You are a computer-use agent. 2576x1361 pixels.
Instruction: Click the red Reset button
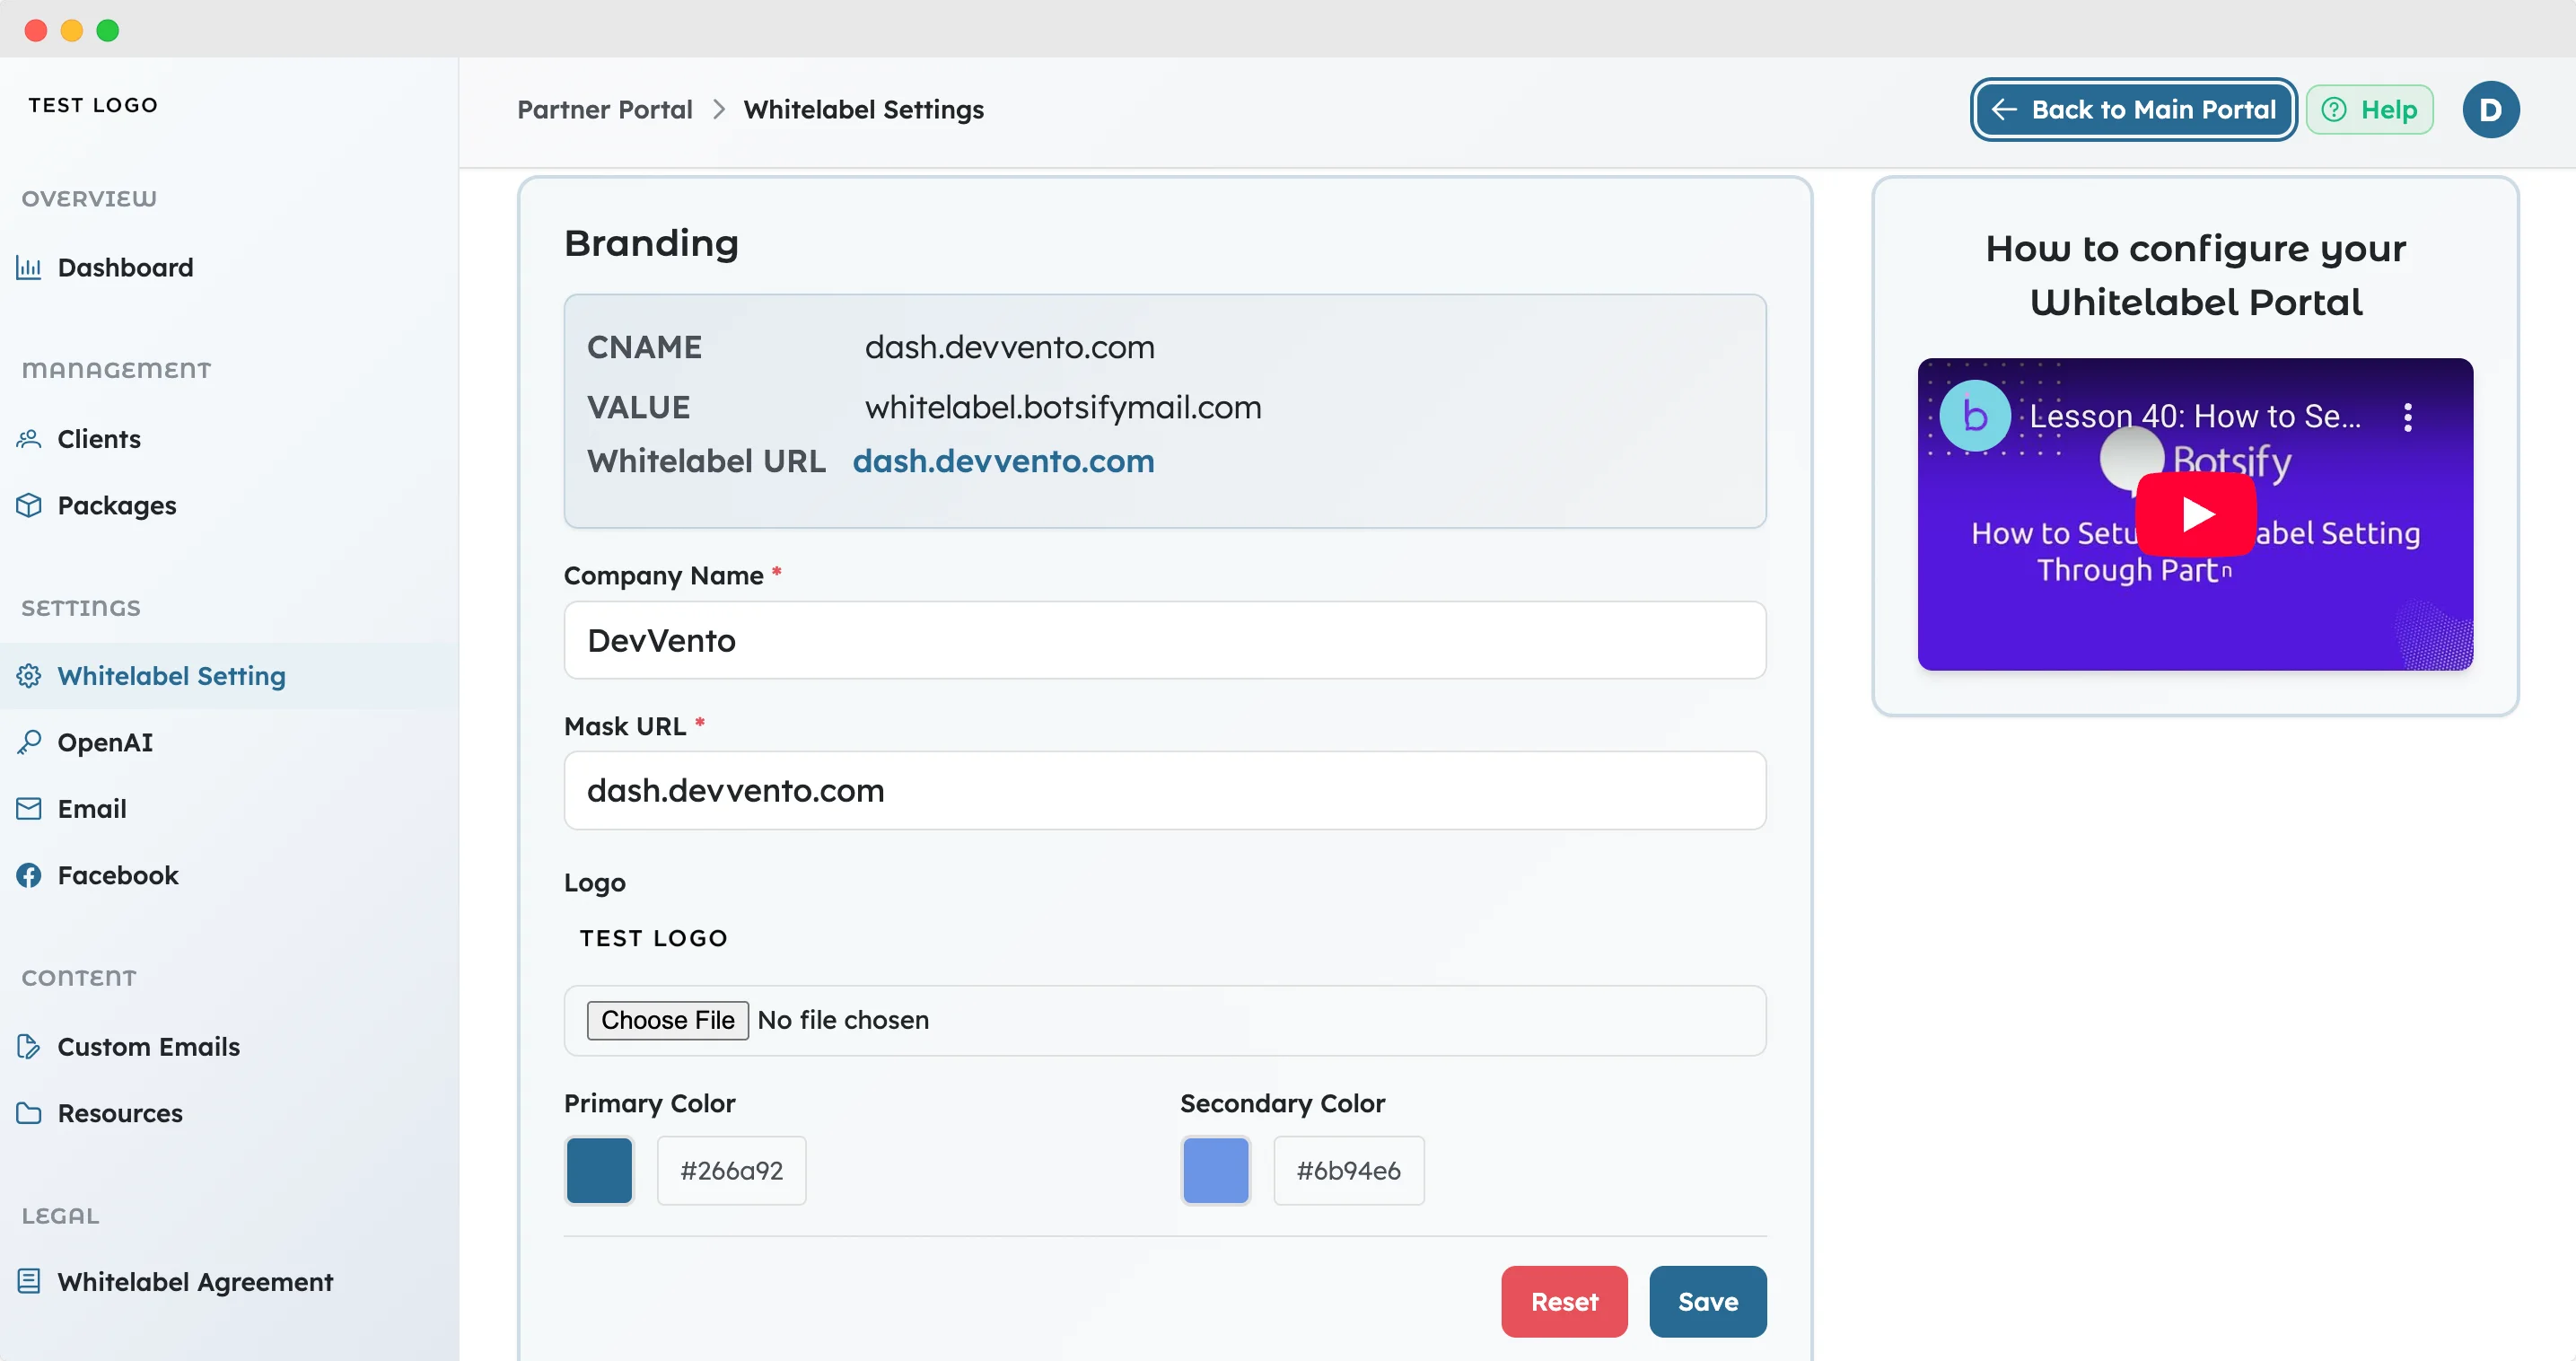(x=1563, y=1301)
